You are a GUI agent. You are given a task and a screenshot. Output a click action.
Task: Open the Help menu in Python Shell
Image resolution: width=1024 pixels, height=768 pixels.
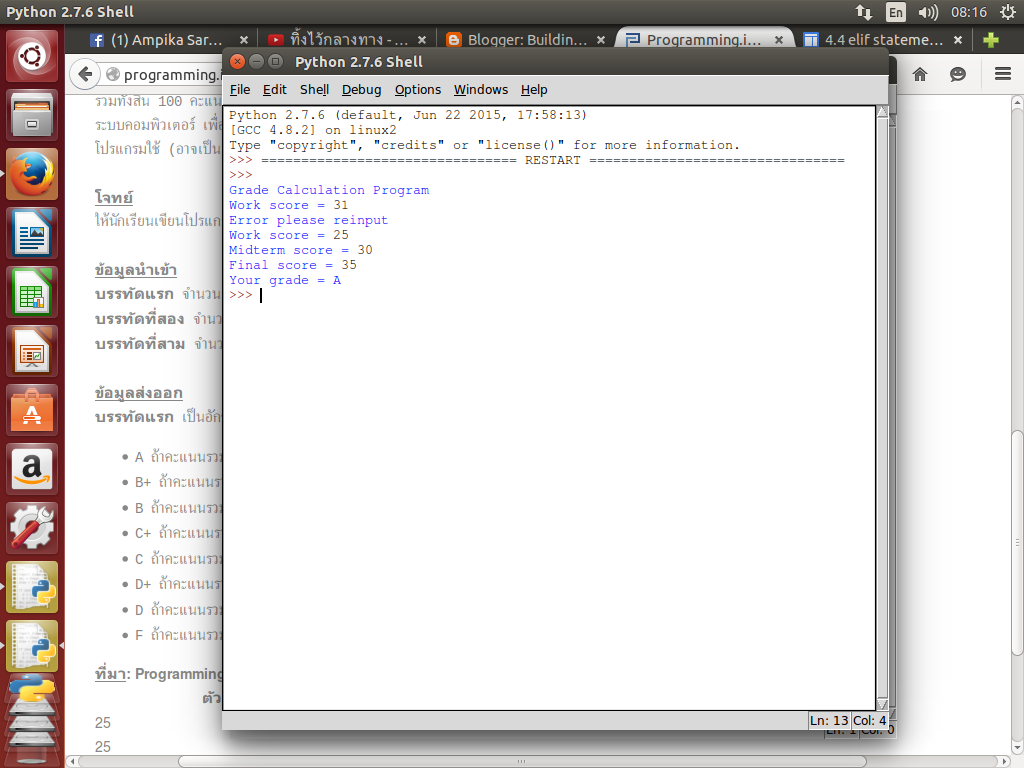point(534,89)
